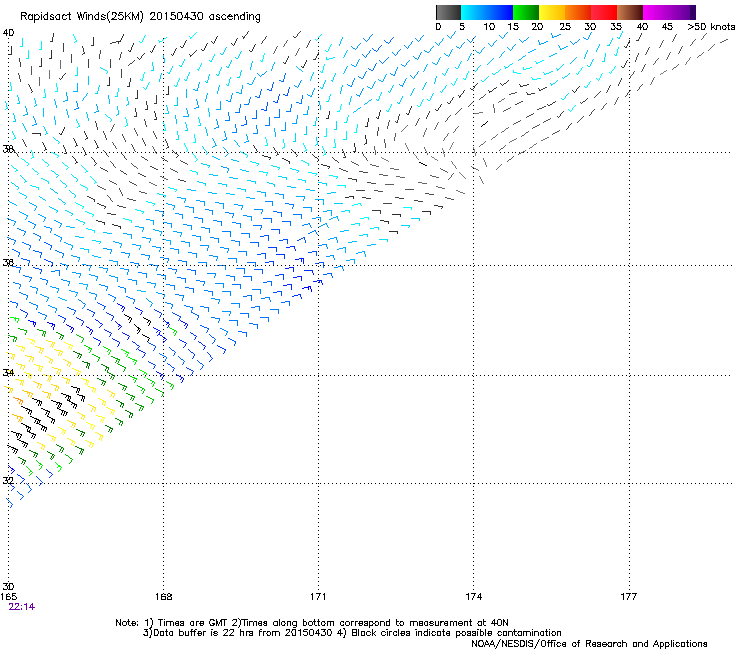This screenshot has width=740, height=650.
Task: Click the 'Rapidsact Winds(25KM) 20150430 ascending' title
Action: (x=140, y=17)
